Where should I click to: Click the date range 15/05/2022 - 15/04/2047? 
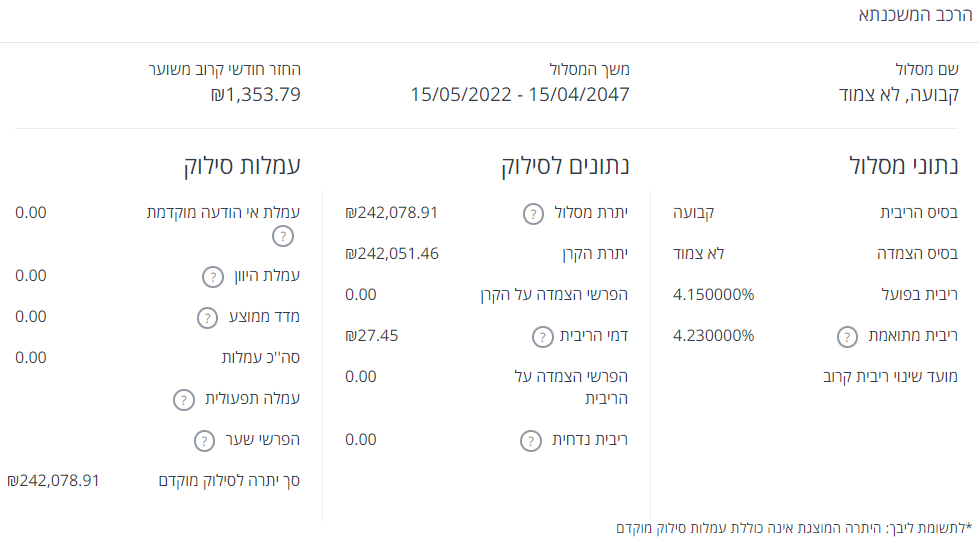click(x=520, y=96)
